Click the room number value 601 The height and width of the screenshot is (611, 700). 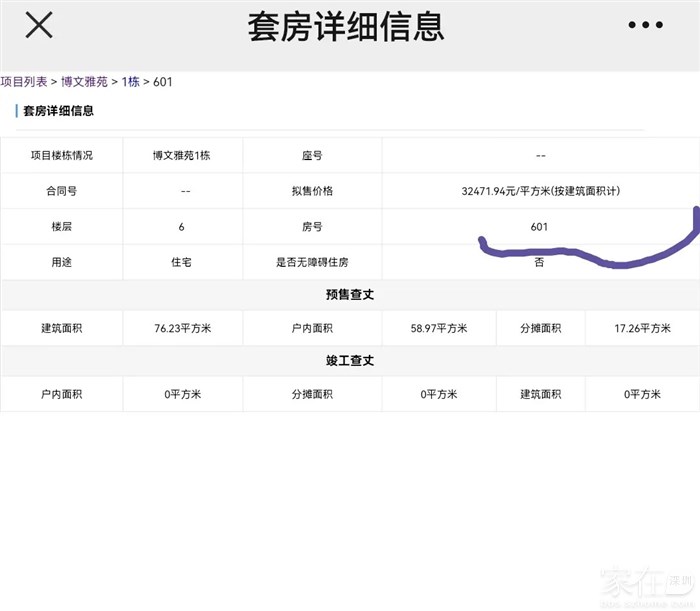click(x=540, y=227)
